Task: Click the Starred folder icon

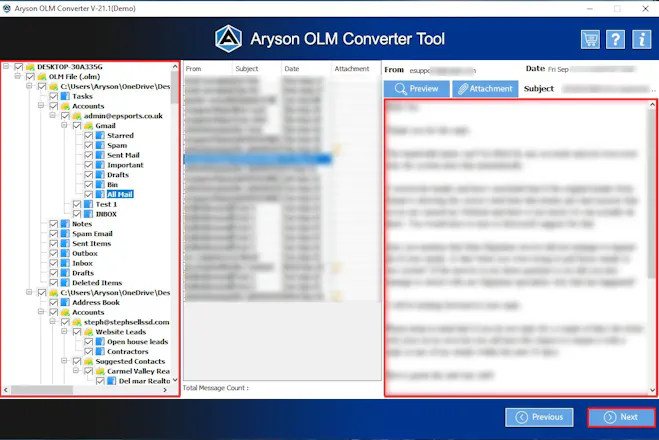Action: (x=100, y=135)
